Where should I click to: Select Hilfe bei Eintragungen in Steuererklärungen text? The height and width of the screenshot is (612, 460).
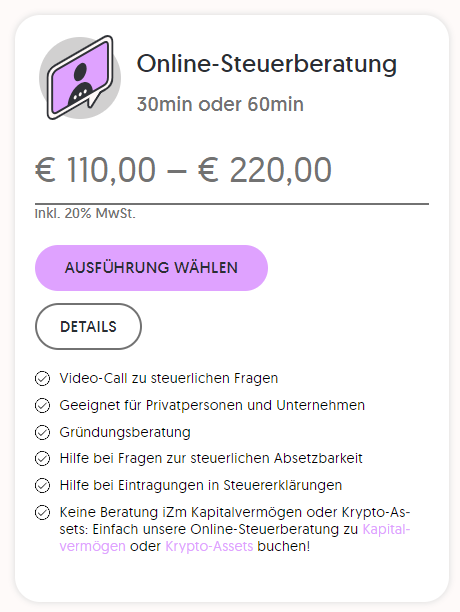(x=201, y=485)
